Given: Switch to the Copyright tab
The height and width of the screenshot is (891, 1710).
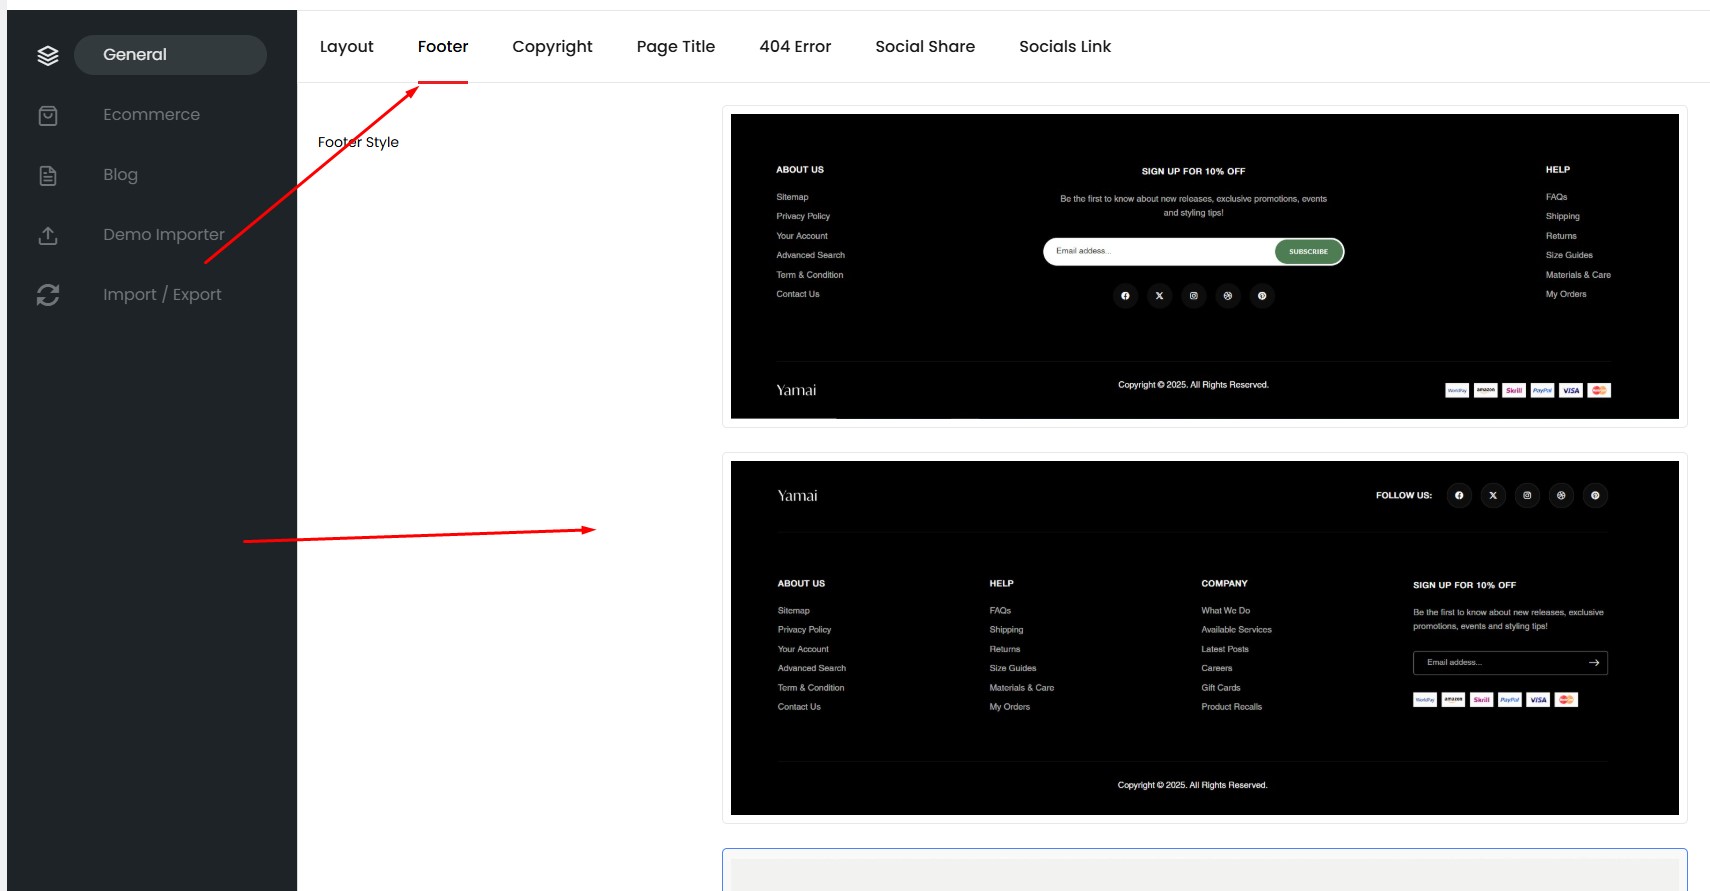Looking at the screenshot, I should (x=552, y=47).
